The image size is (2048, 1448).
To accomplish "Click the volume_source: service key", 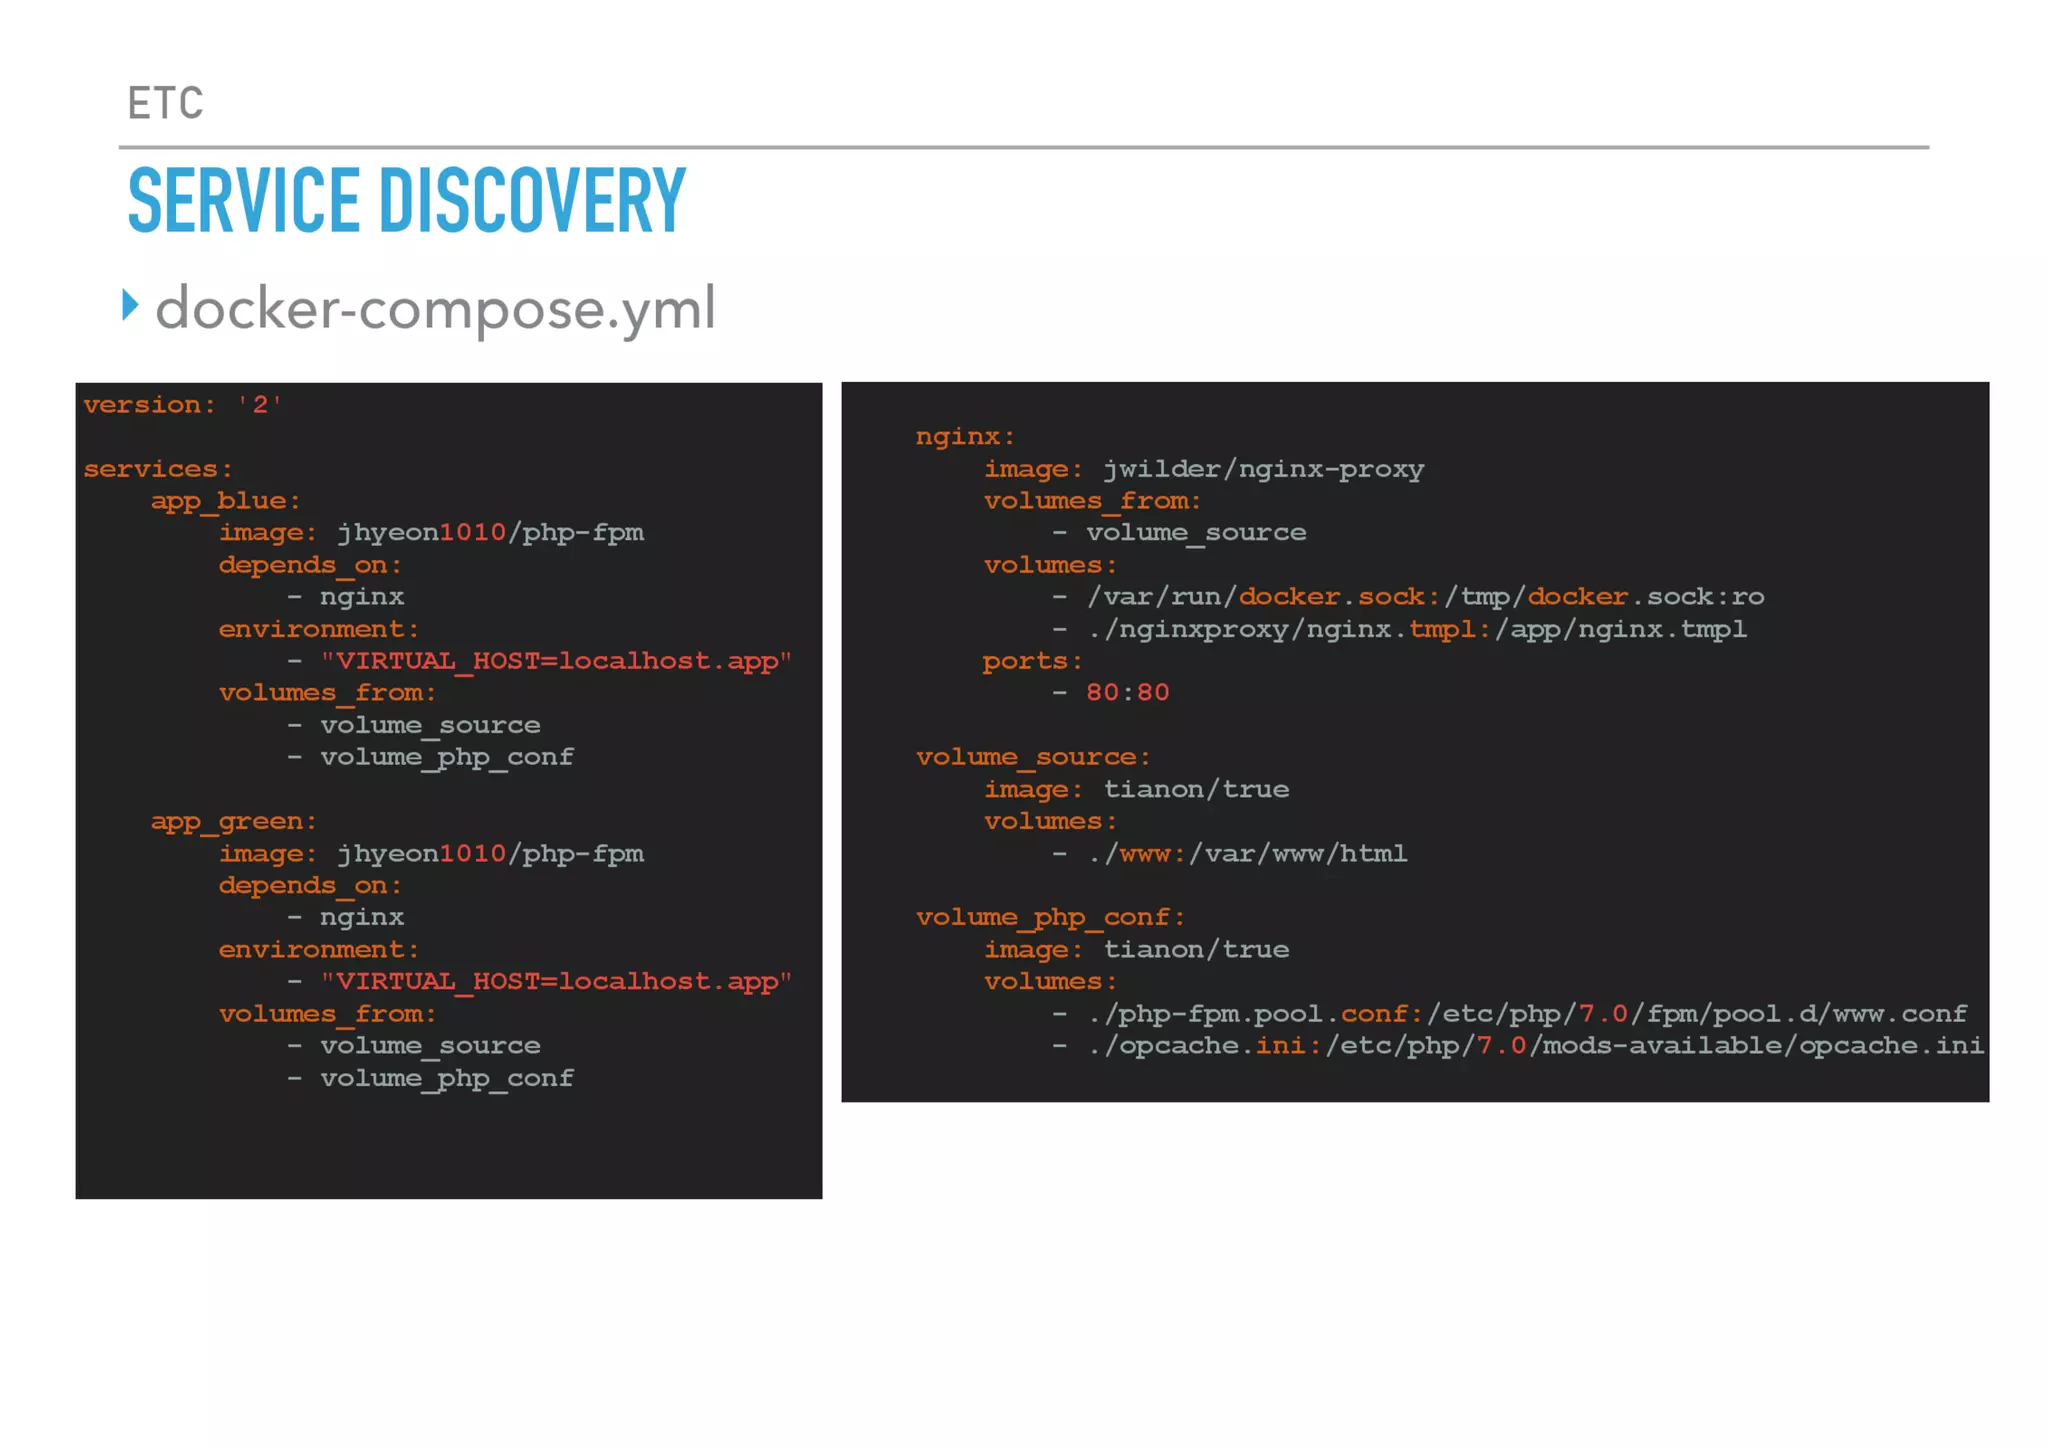I will (1033, 757).
